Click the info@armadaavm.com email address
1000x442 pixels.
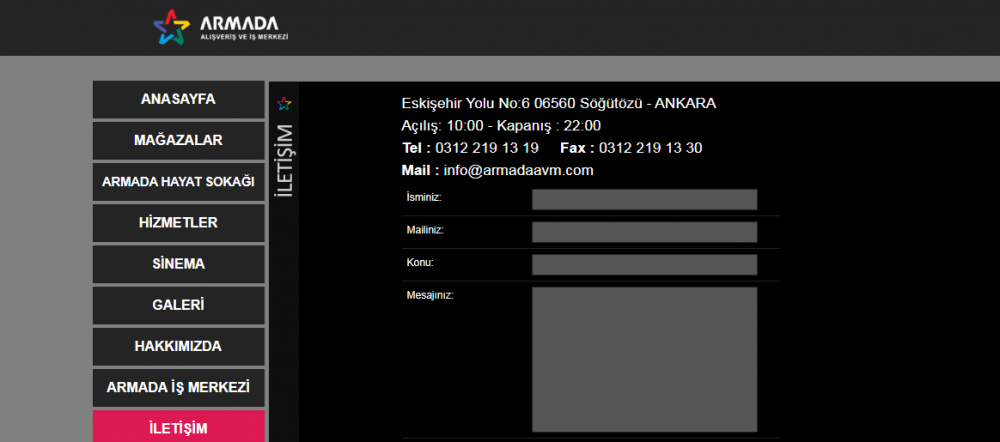[x=518, y=170]
